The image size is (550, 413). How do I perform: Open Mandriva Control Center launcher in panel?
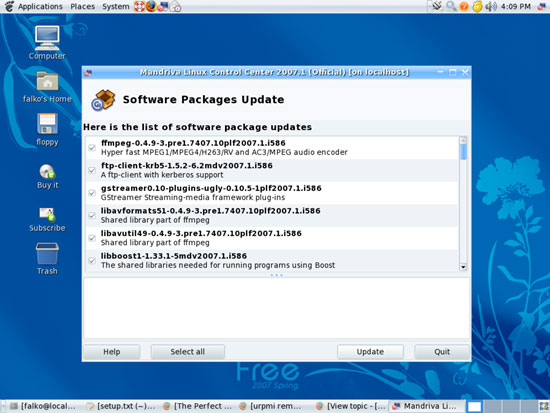[163, 6]
